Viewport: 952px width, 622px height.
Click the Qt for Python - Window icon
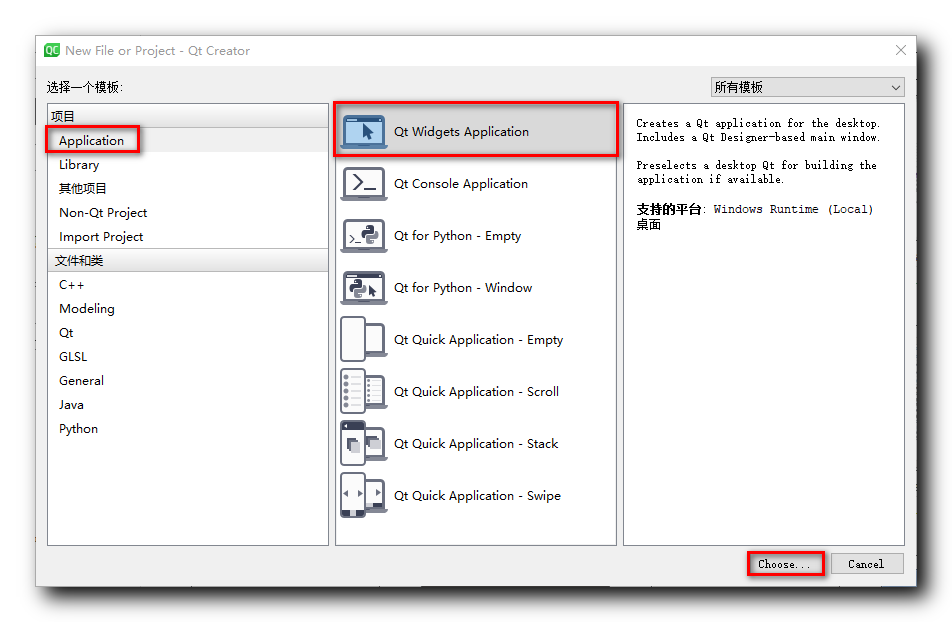pyautogui.click(x=364, y=288)
